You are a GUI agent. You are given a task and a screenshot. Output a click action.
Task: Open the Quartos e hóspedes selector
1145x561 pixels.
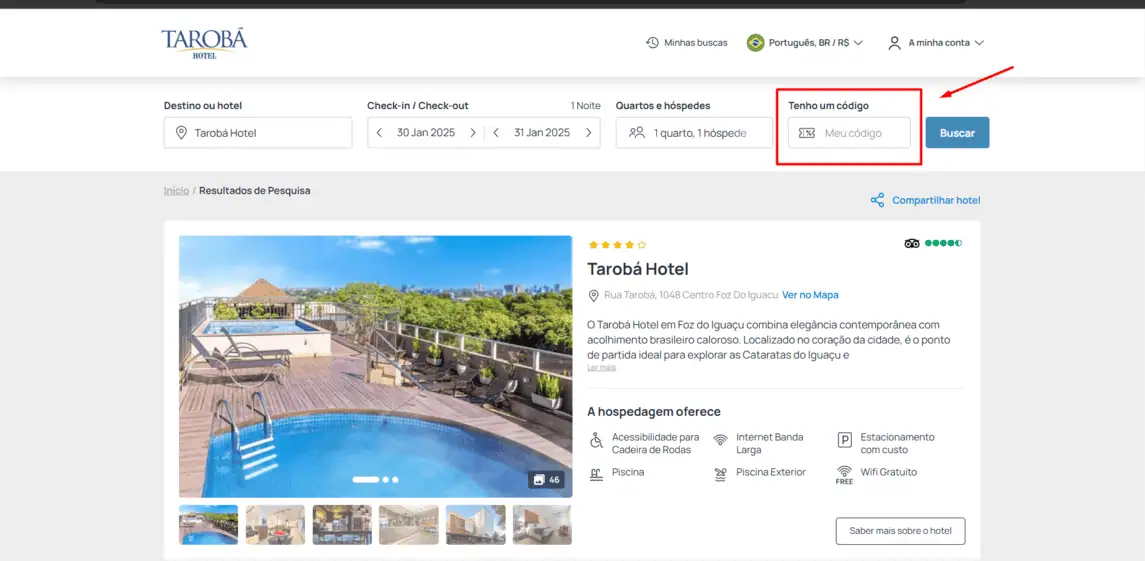[694, 133]
